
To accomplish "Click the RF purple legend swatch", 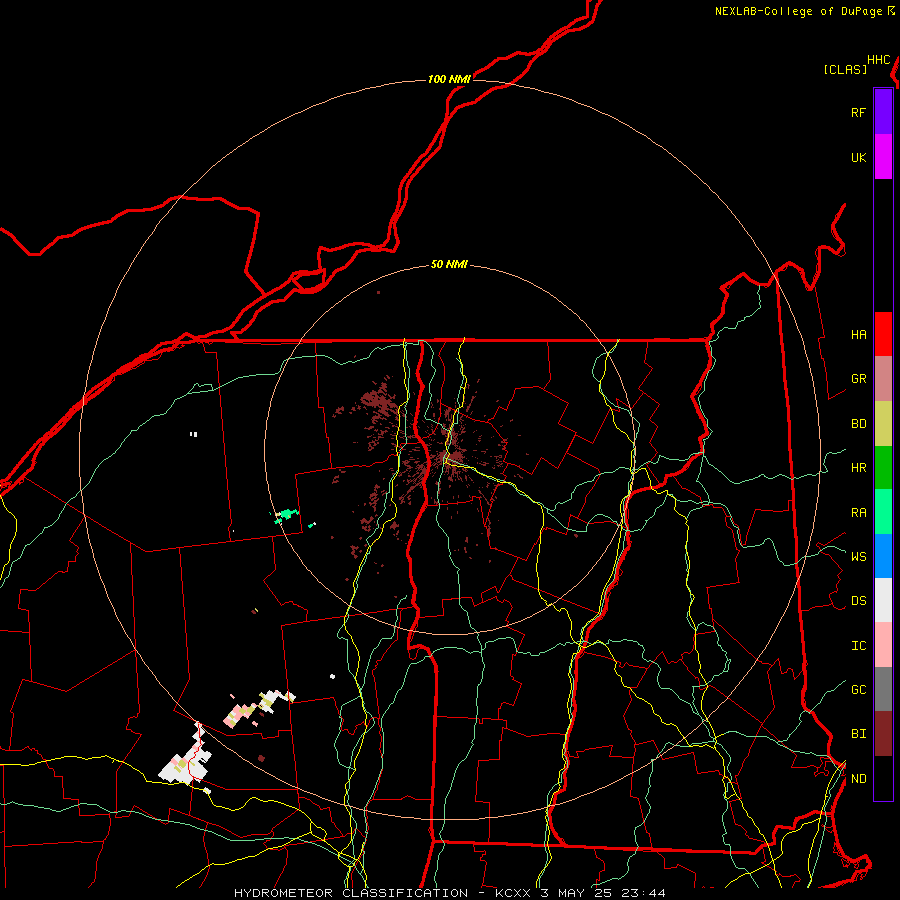I will tap(883, 112).
